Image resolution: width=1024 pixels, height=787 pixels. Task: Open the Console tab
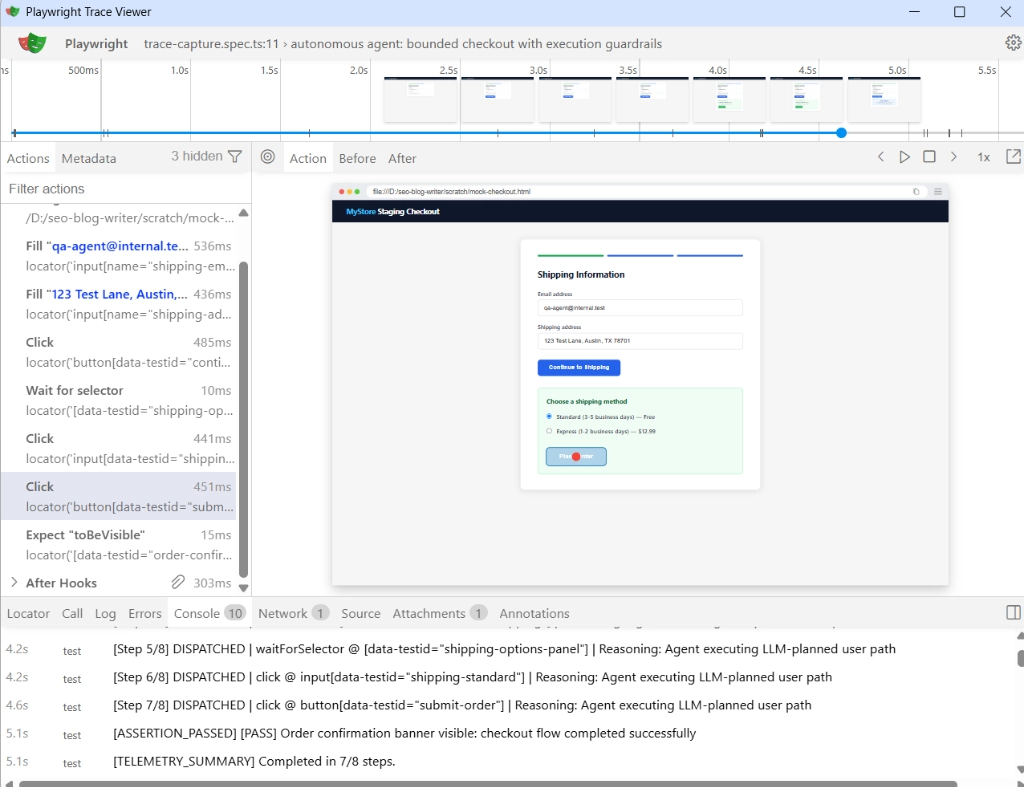pyautogui.click(x=209, y=613)
